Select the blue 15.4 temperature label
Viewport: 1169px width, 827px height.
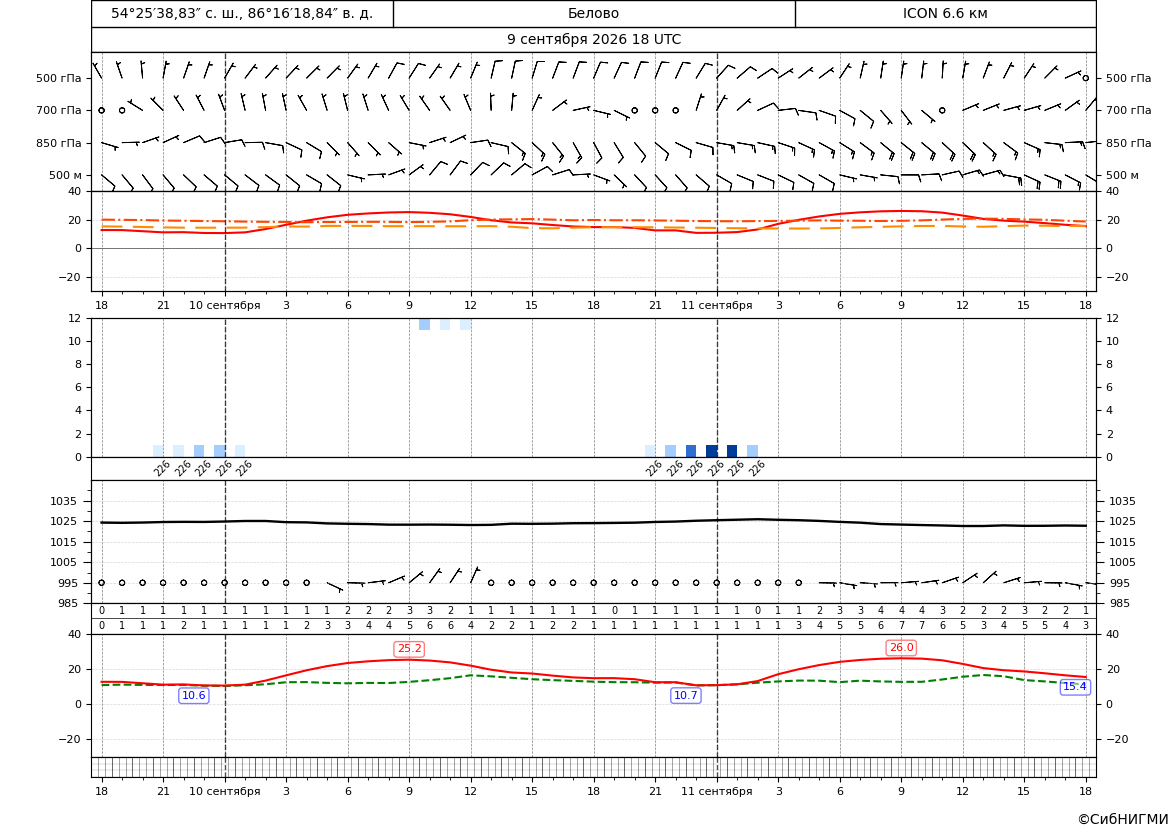pos(1074,687)
